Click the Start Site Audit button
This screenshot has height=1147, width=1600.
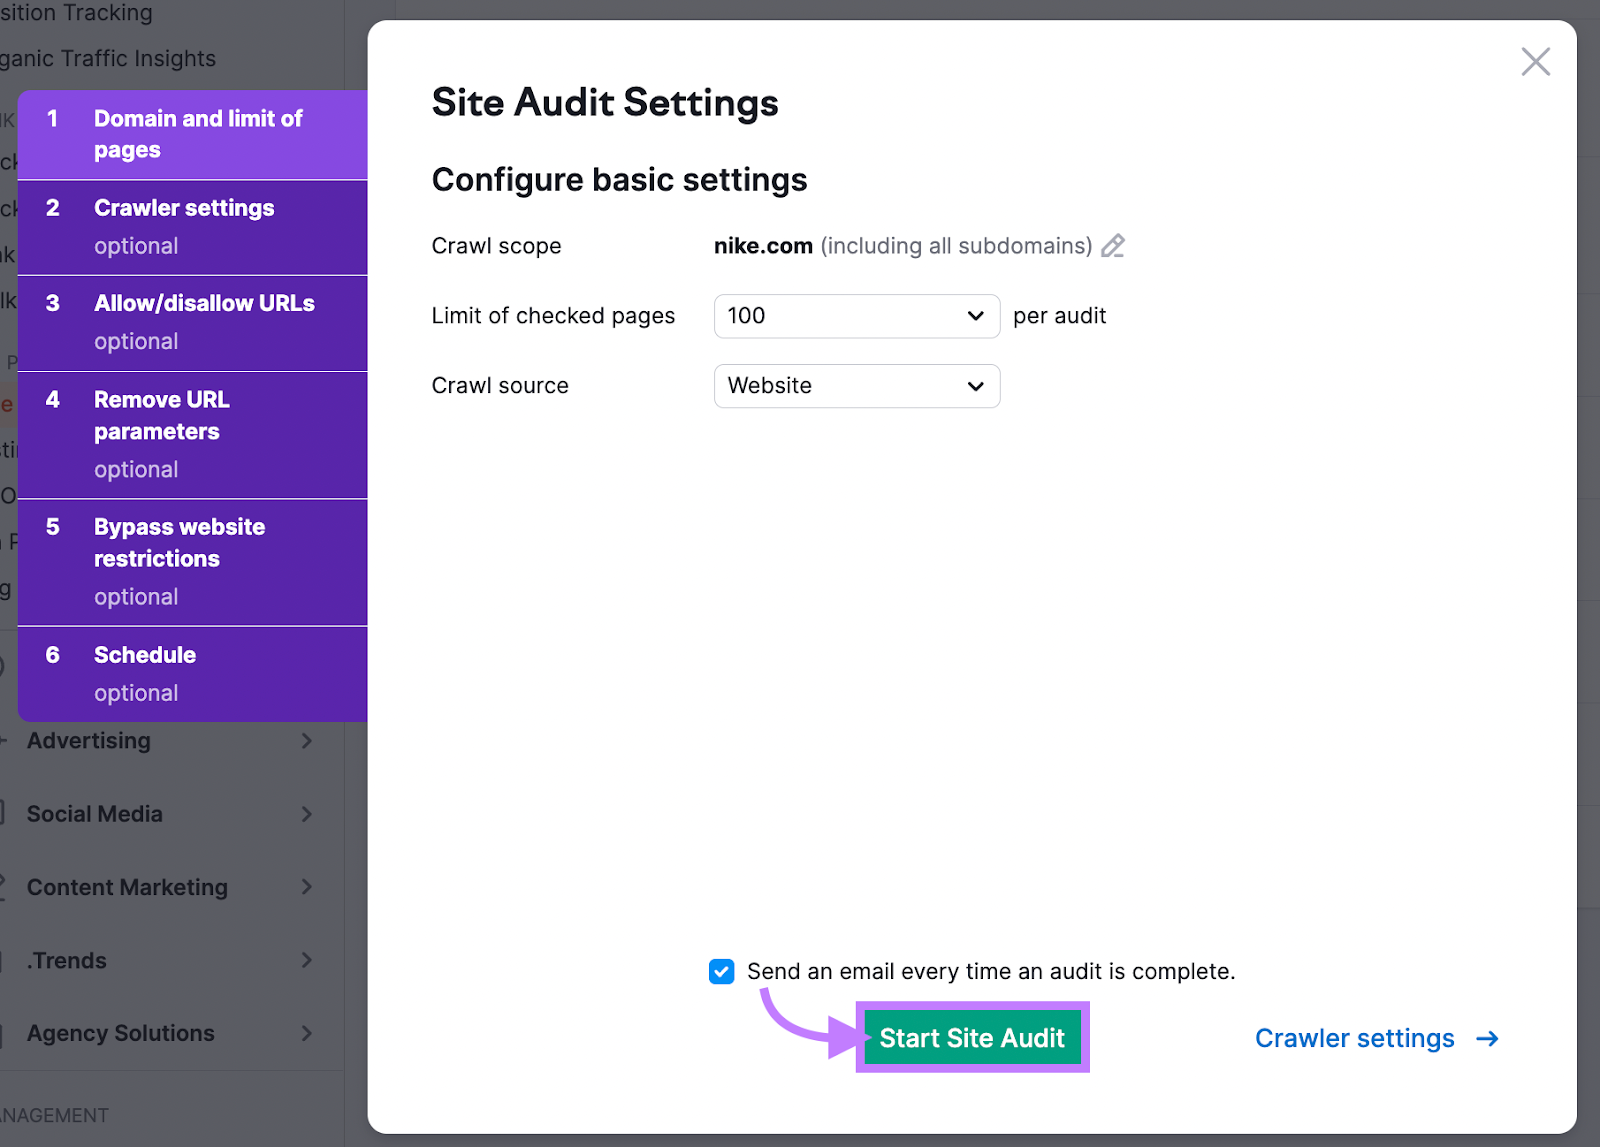971,1038
